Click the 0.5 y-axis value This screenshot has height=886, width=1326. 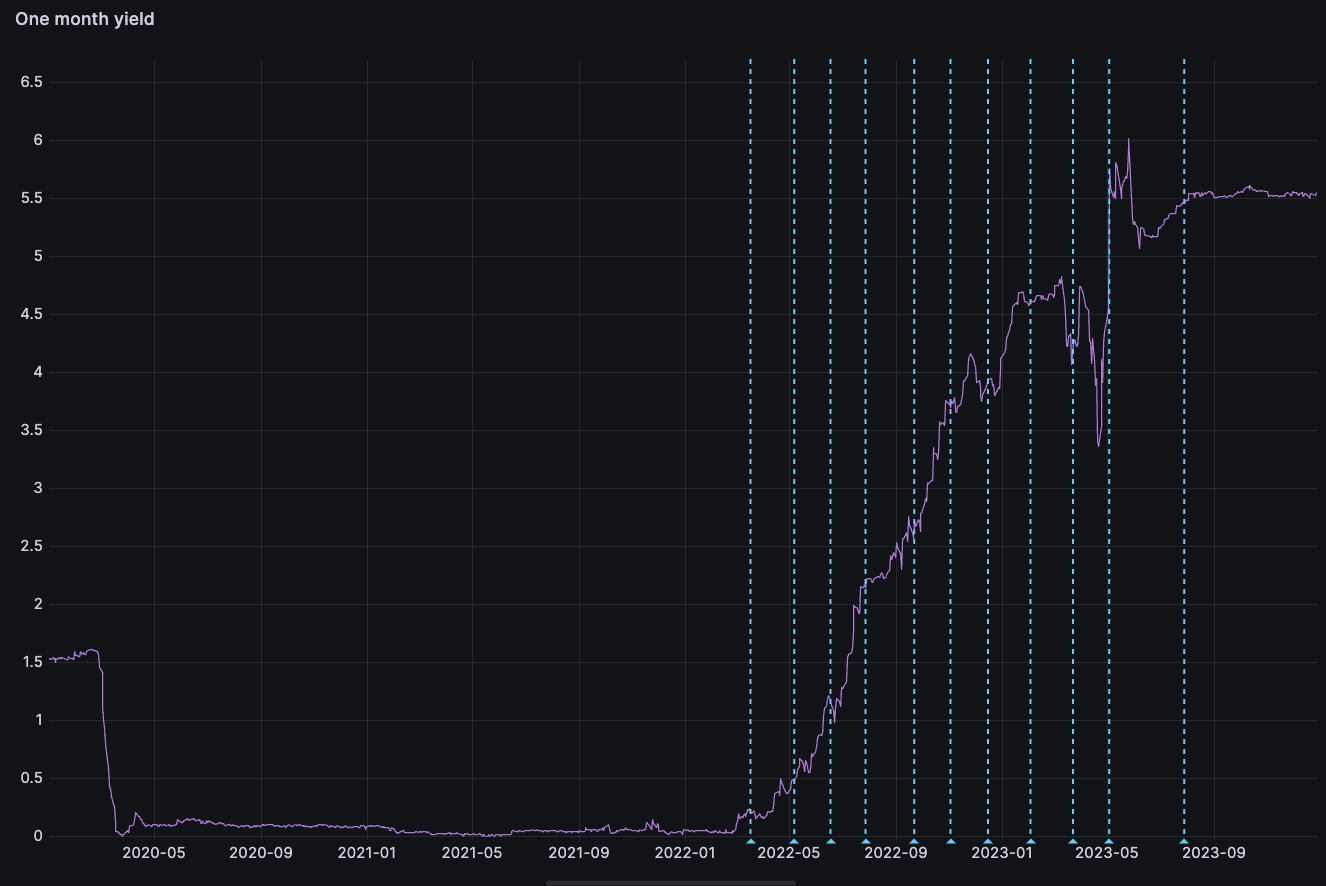31,778
